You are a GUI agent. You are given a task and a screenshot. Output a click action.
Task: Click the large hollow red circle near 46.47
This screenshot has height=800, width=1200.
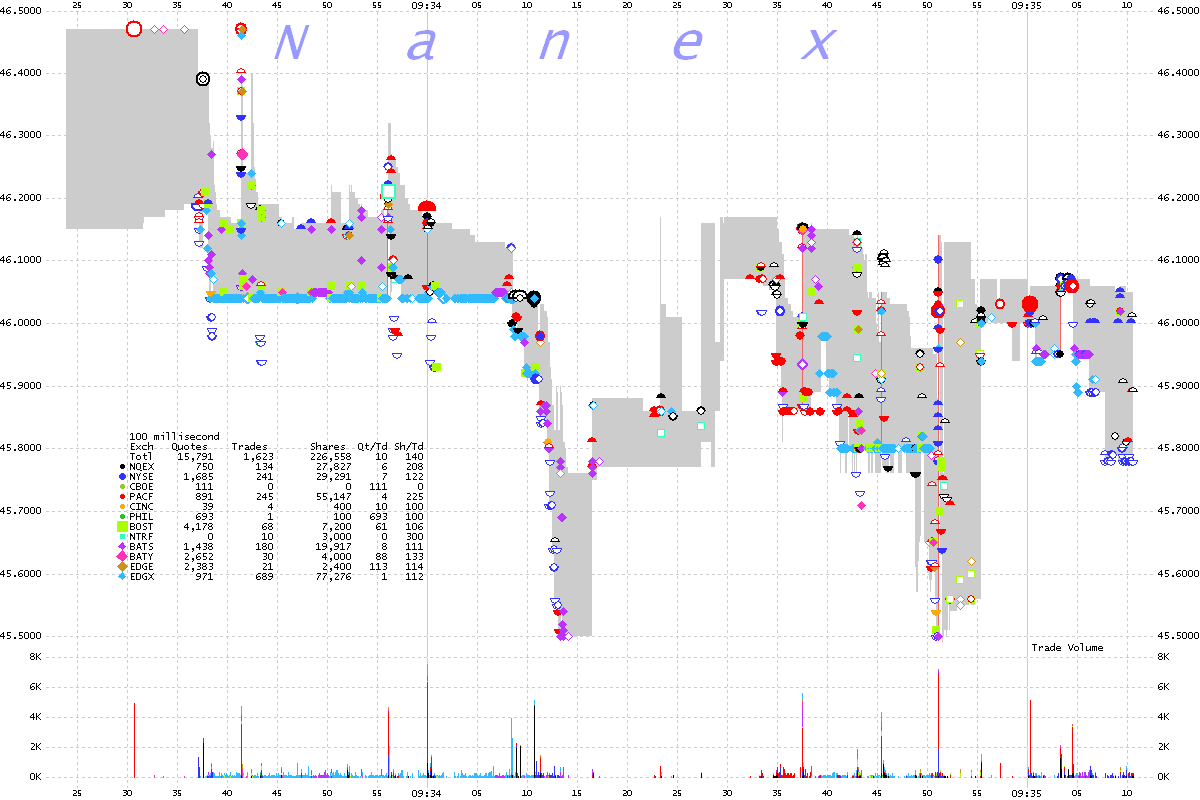click(x=134, y=29)
